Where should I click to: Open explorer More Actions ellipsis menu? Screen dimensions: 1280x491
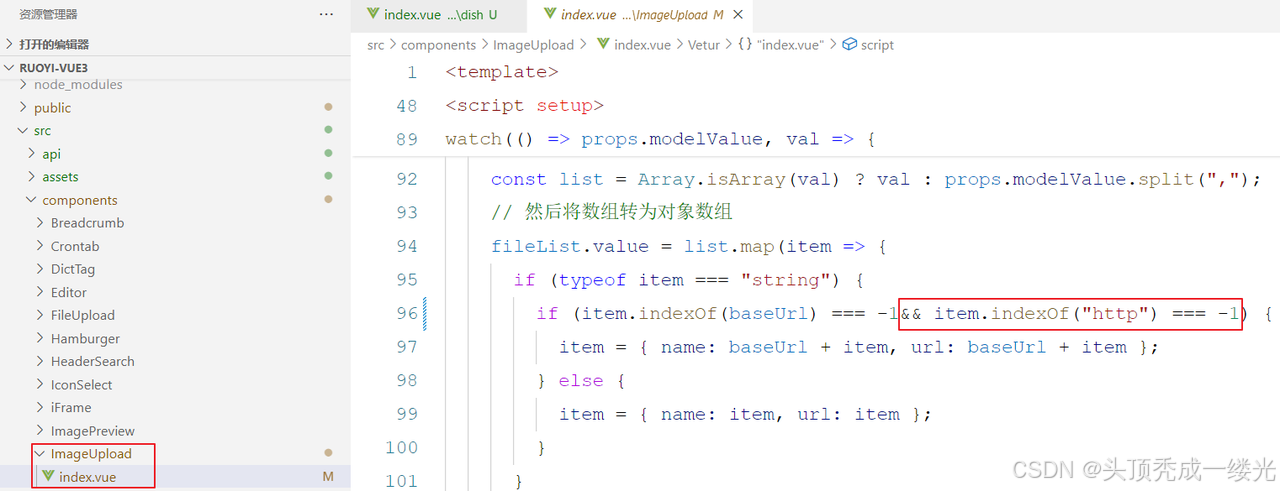pyautogui.click(x=326, y=14)
